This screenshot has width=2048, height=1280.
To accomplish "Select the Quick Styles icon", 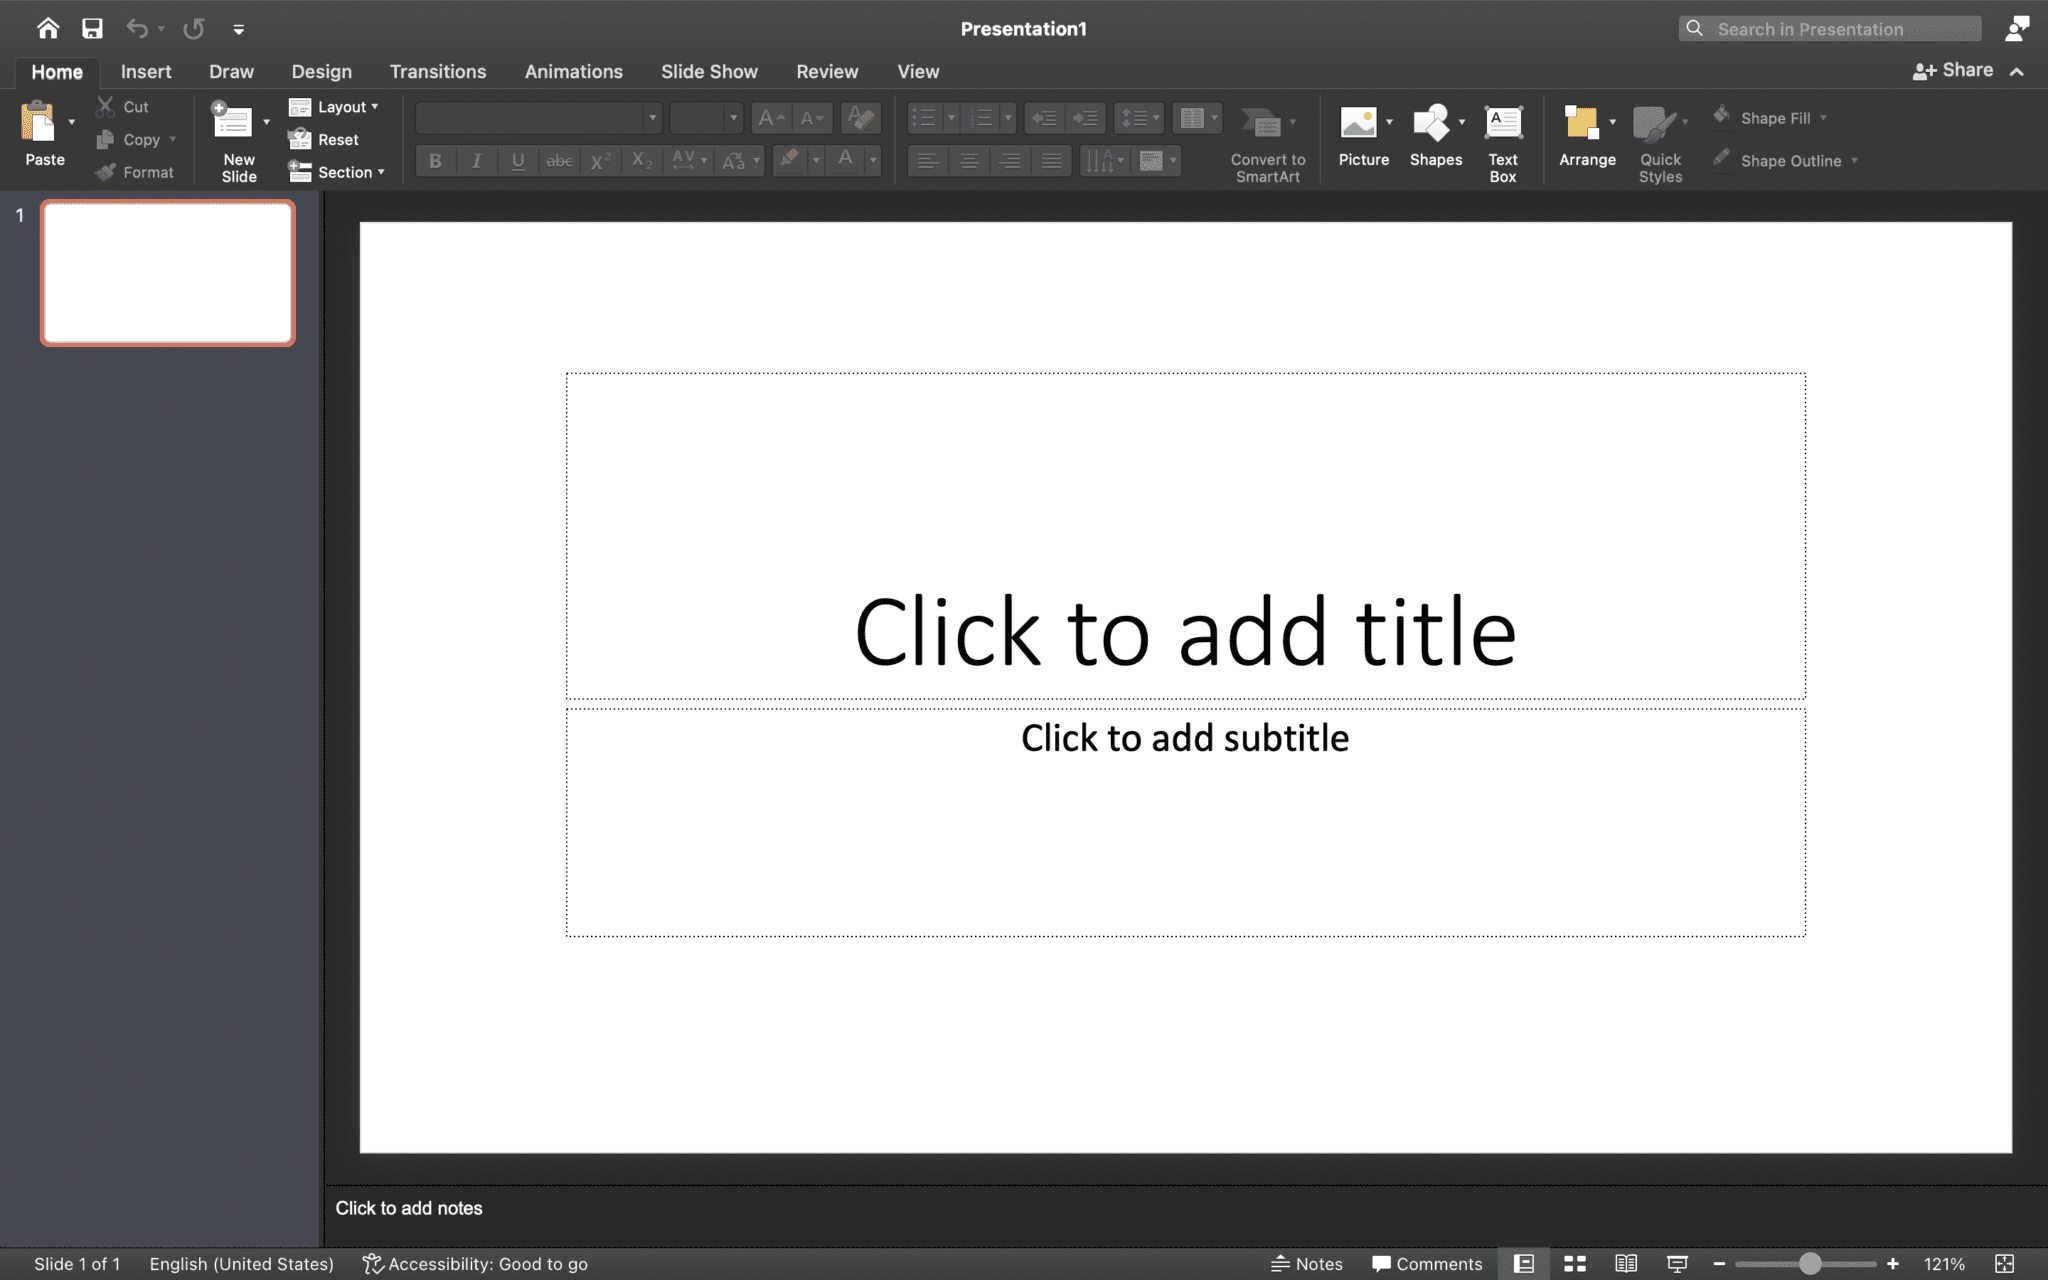I will point(1660,139).
